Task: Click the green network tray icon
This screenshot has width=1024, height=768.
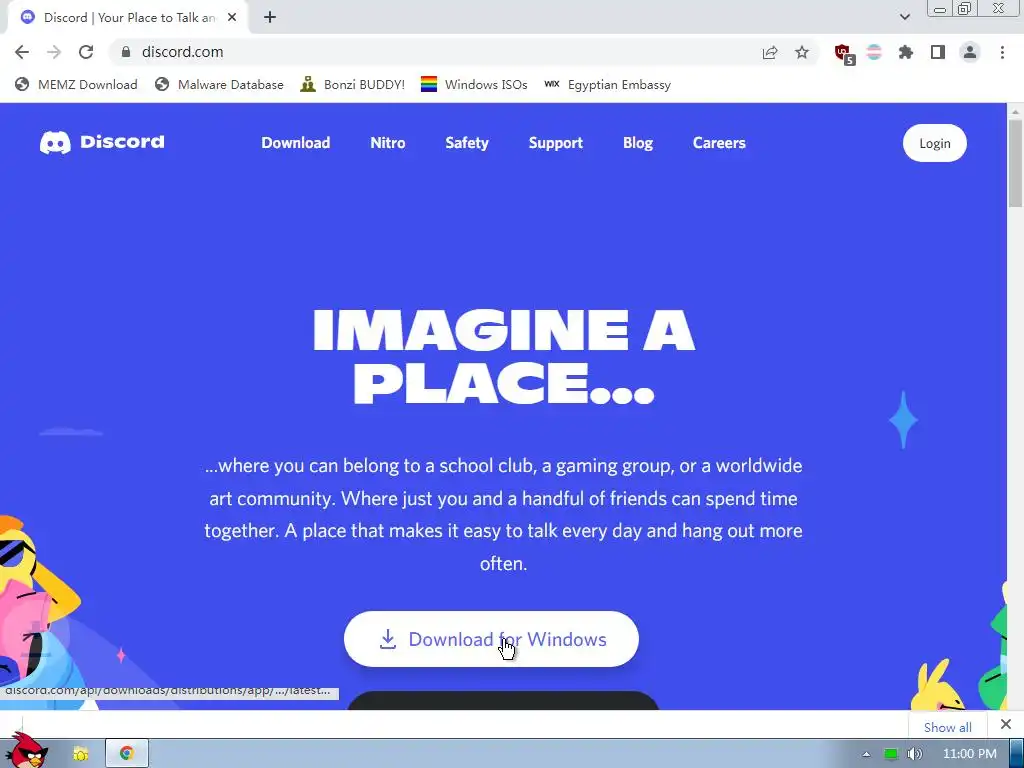Action: coord(890,754)
